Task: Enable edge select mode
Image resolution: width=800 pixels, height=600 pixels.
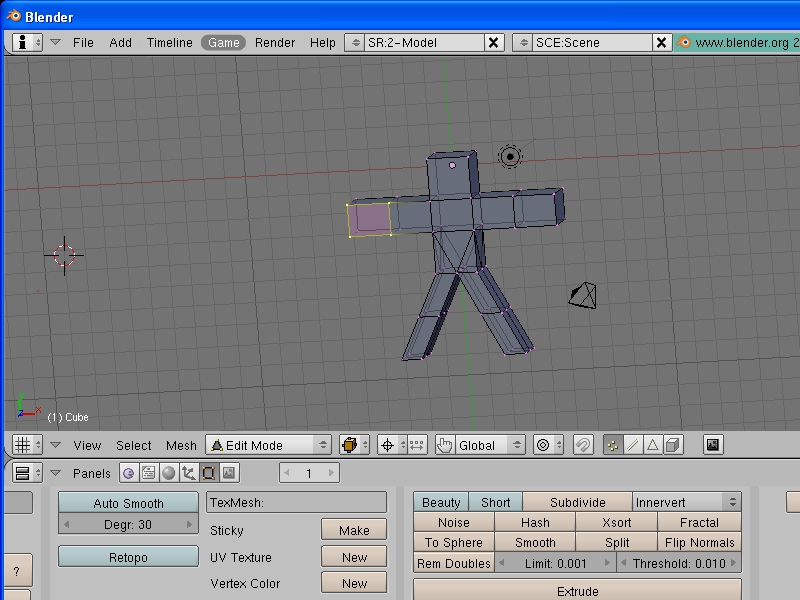Action: (x=633, y=445)
